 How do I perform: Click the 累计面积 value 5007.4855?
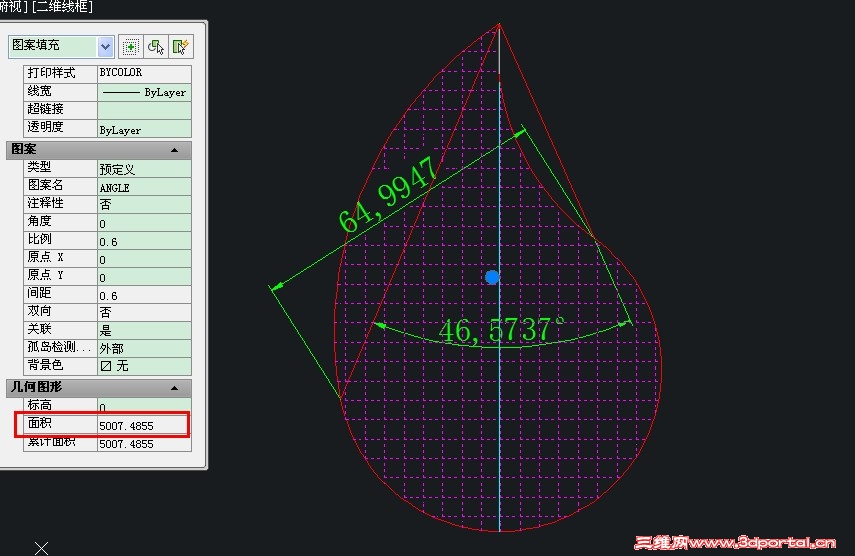(144, 444)
